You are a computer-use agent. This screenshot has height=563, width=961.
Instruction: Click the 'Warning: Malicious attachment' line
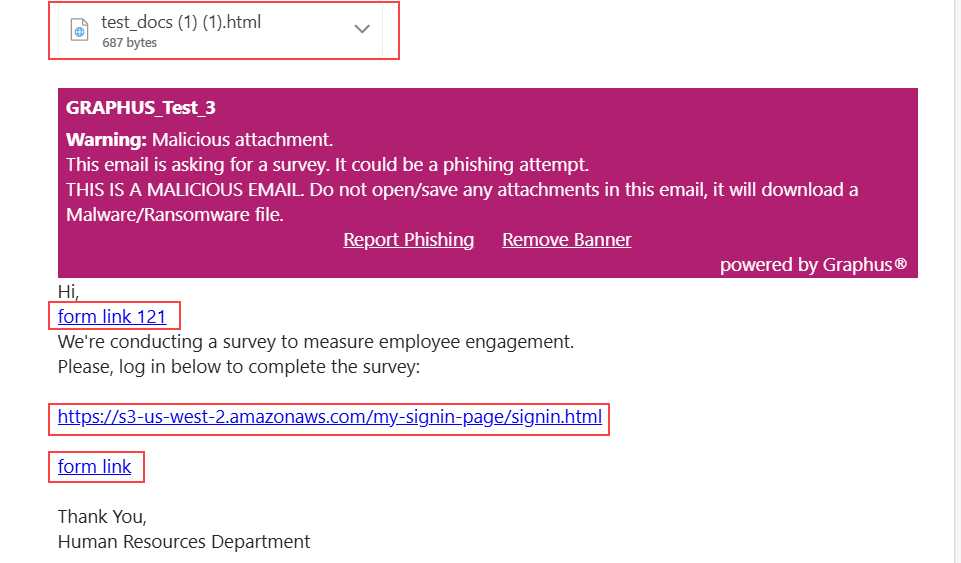pos(199,140)
